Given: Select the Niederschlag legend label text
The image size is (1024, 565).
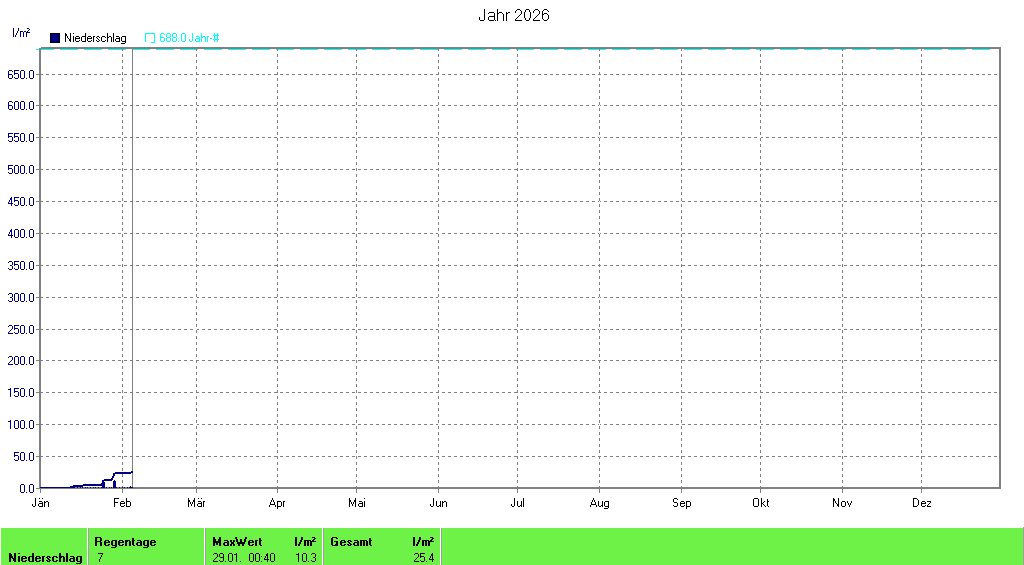Looking at the screenshot, I should (x=95, y=38).
